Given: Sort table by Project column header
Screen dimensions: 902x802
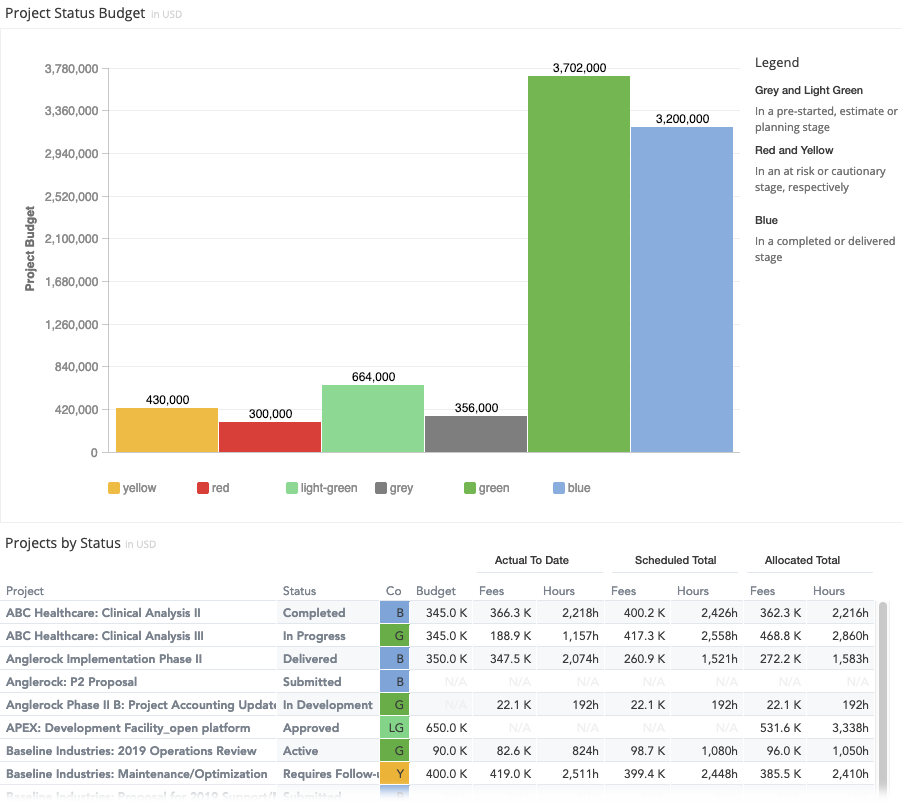Looking at the screenshot, I should coord(25,591).
